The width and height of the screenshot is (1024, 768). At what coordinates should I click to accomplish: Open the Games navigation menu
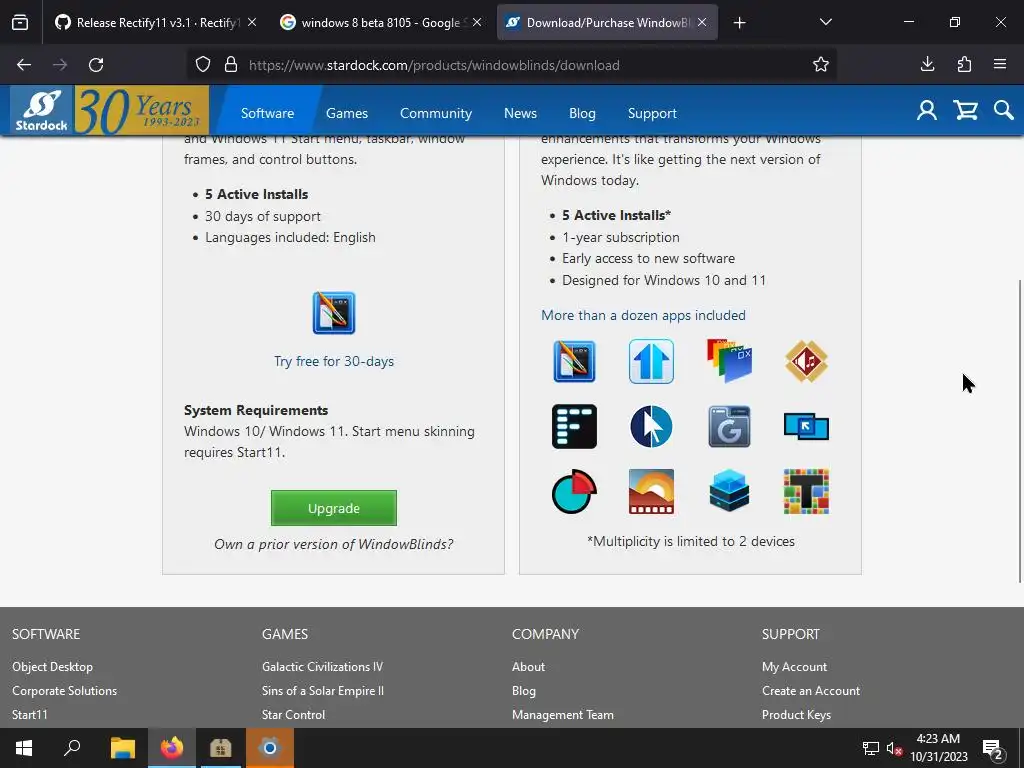[347, 113]
